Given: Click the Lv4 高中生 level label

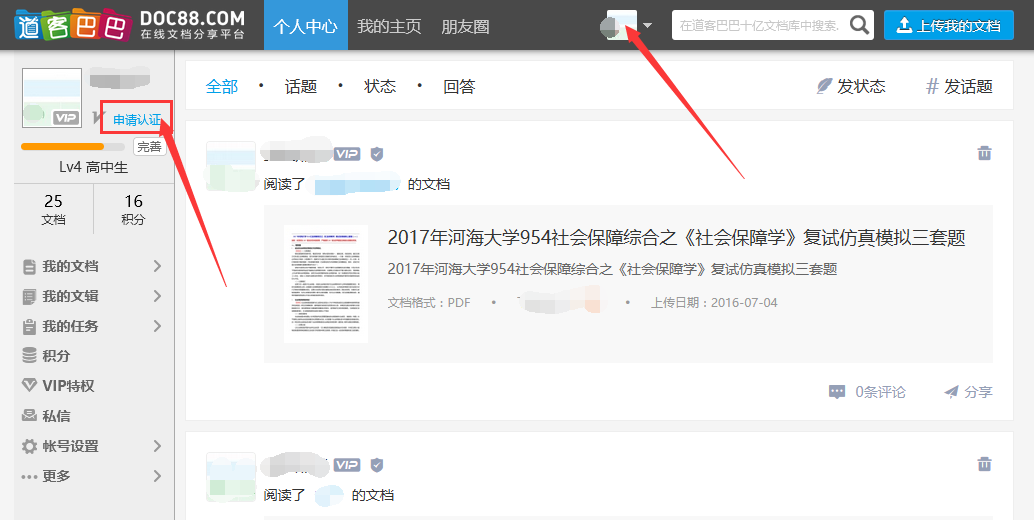Looking at the screenshot, I should [x=94, y=167].
